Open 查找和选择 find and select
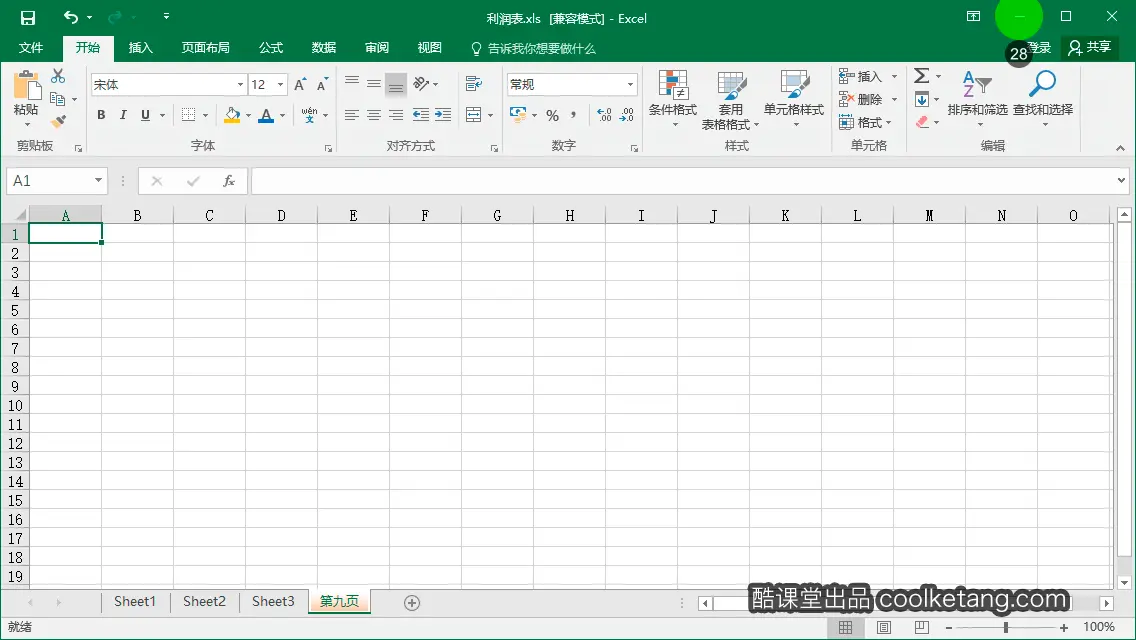This screenshot has height=640, width=1136. (x=1043, y=98)
